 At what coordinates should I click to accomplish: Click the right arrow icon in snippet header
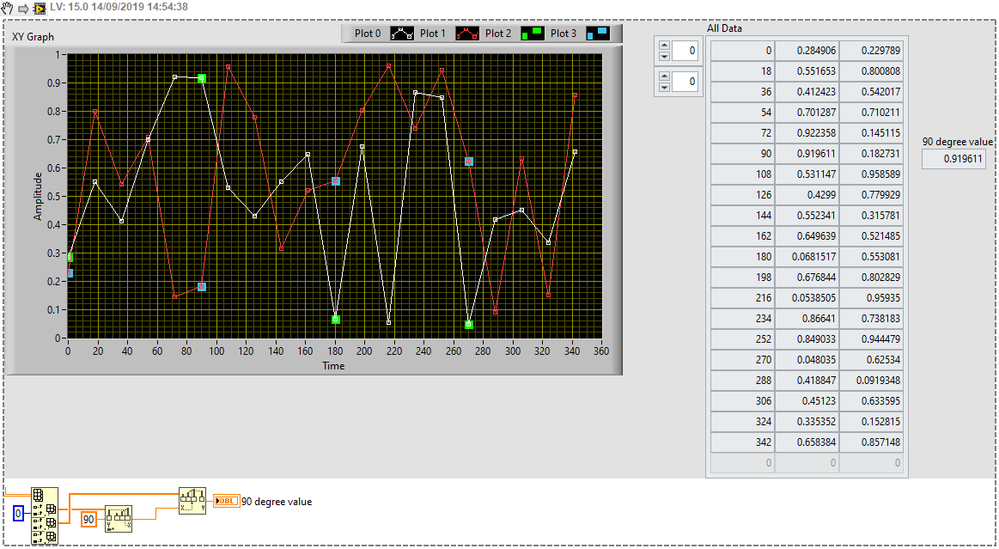(24, 8)
